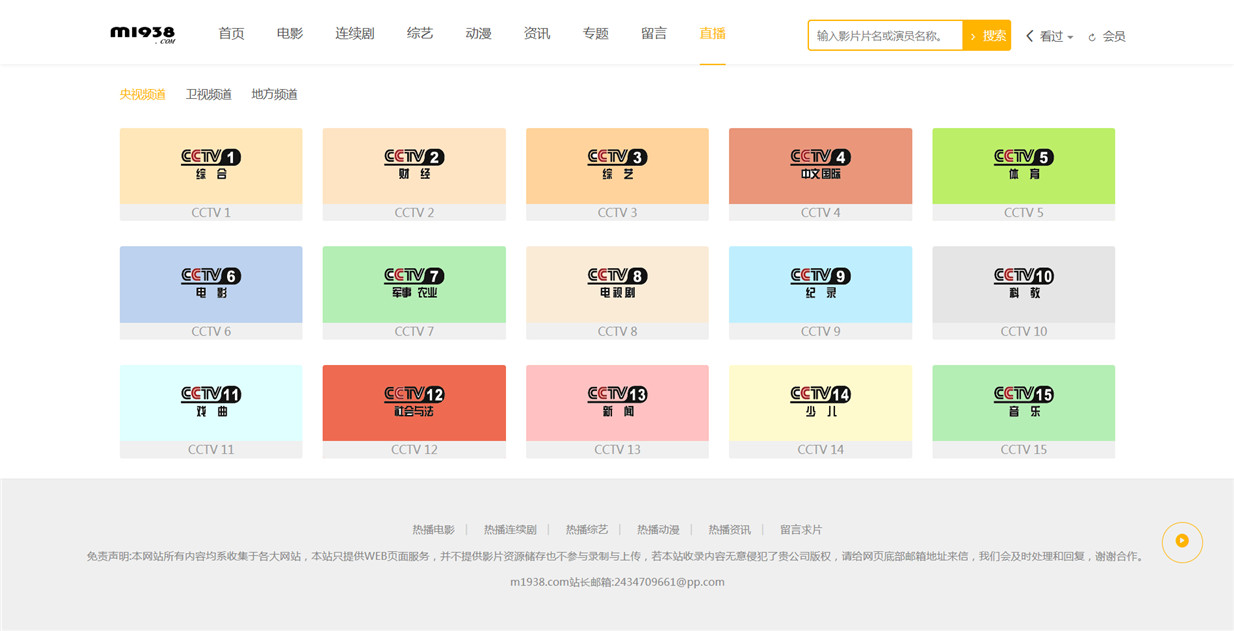Open the CCTV 5 体育 channel thumbnail
This screenshot has height=631, width=1234.
coord(1023,166)
